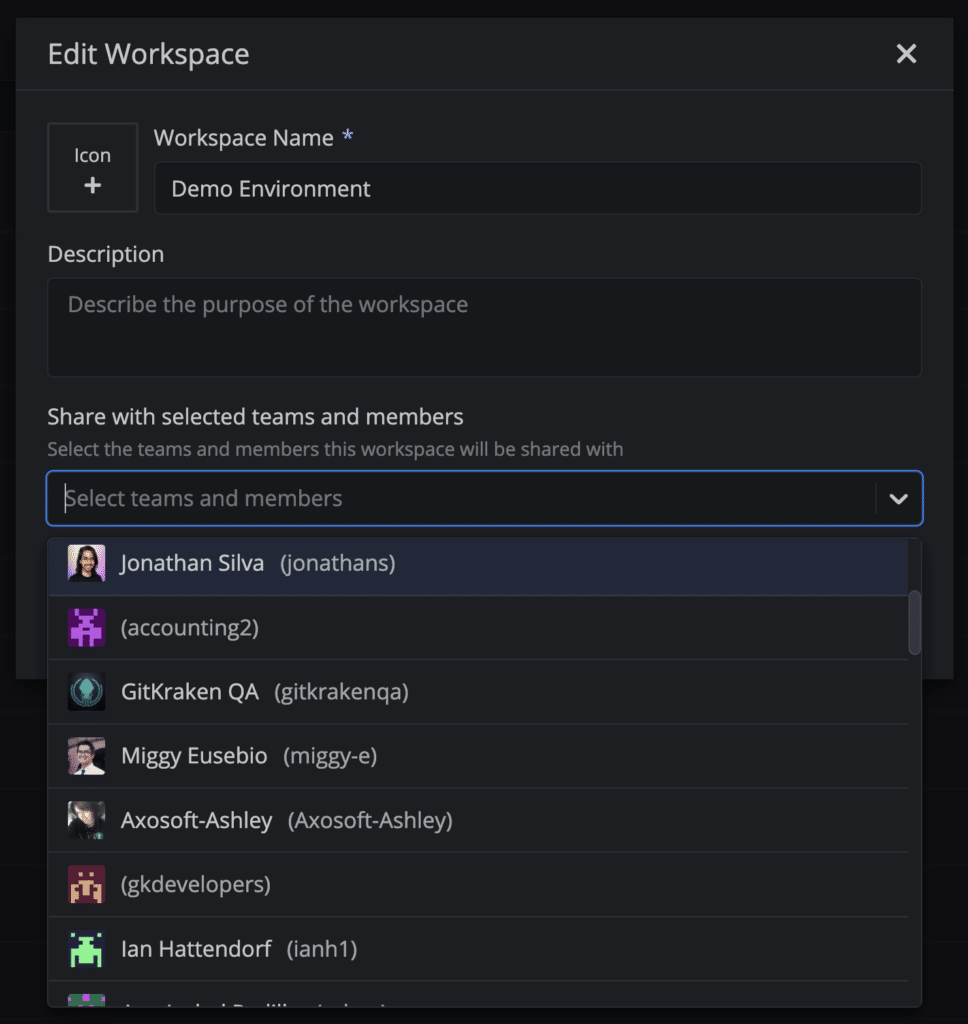
Task: Add a workspace icon with plus button
Action: (x=92, y=168)
